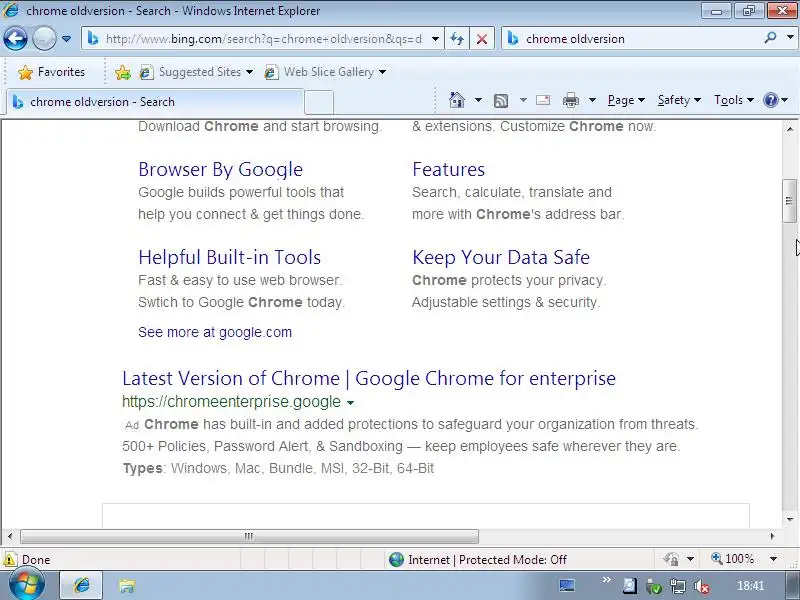The height and width of the screenshot is (600, 800).
Task: Click the Read Mail envelope icon
Action: coord(543,100)
